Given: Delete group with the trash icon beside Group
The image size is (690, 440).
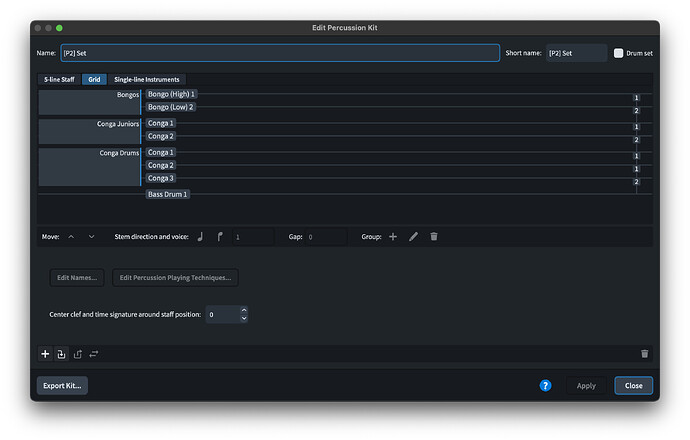Looking at the screenshot, I should (434, 237).
